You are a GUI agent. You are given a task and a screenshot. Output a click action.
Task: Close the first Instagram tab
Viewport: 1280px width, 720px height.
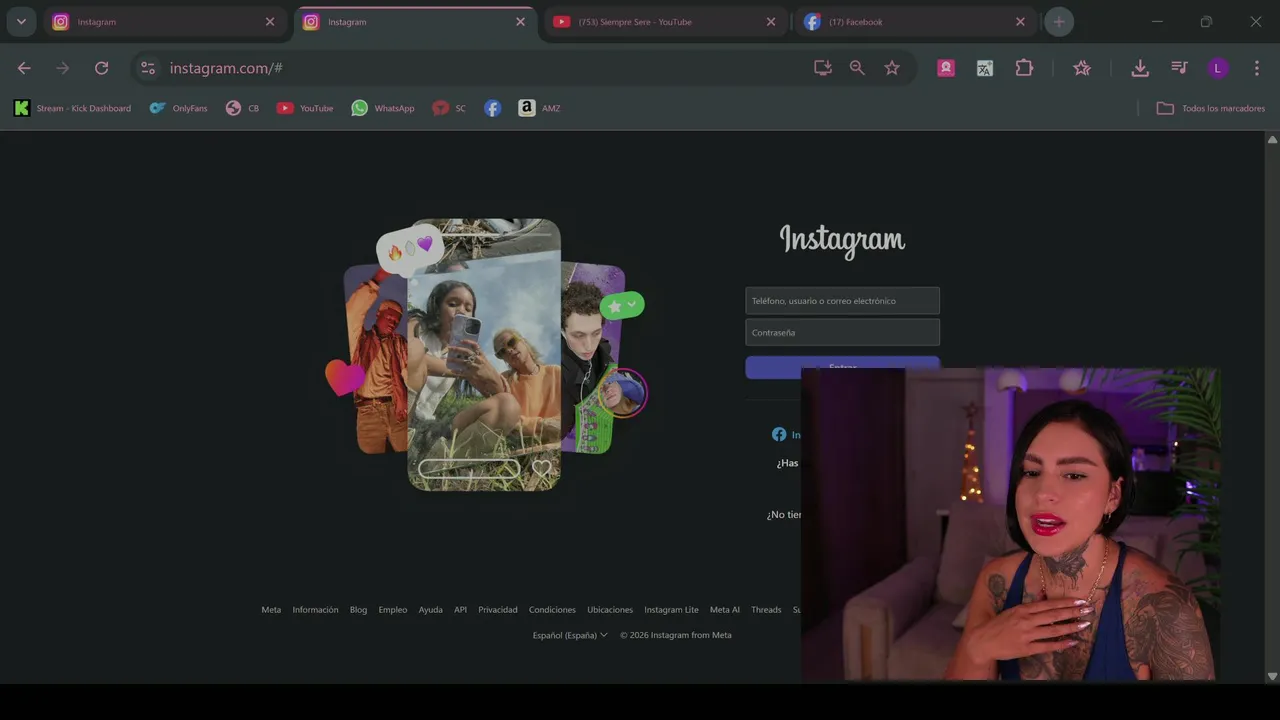point(270,22)
